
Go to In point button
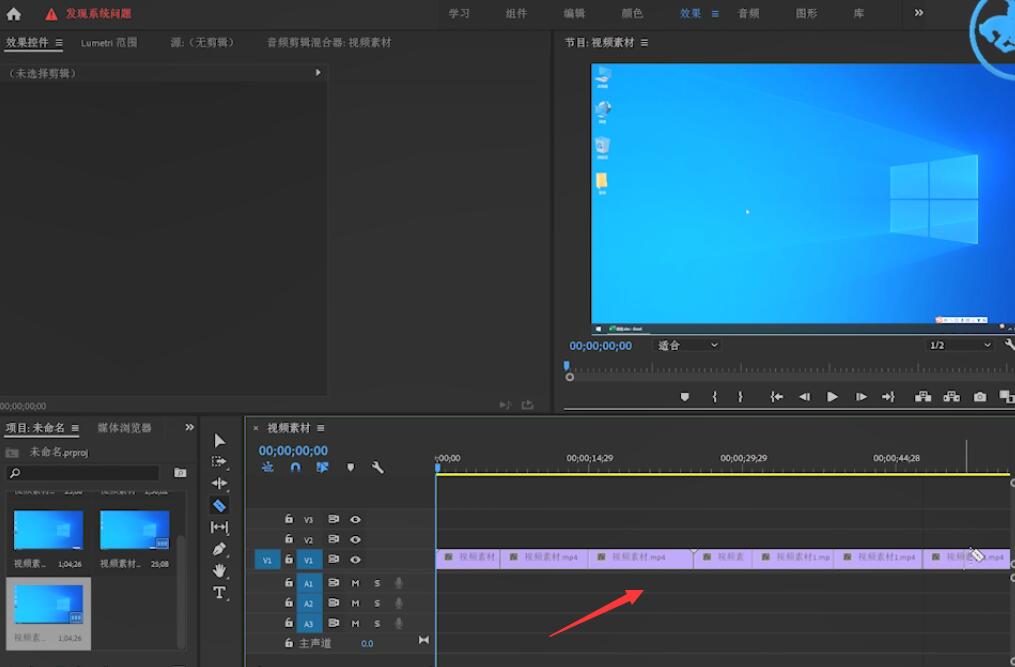click(777, 397)
